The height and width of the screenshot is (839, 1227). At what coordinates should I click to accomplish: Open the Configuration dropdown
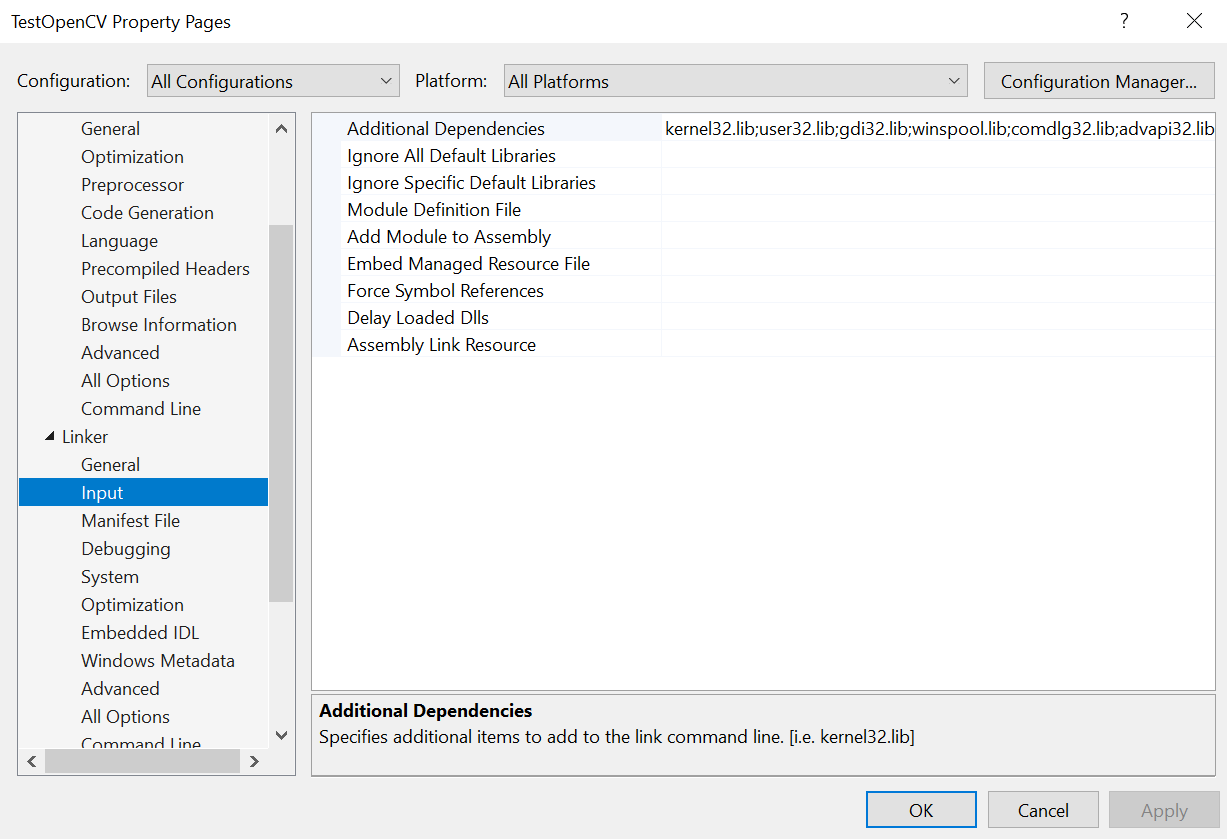click(x=385, y=80)
